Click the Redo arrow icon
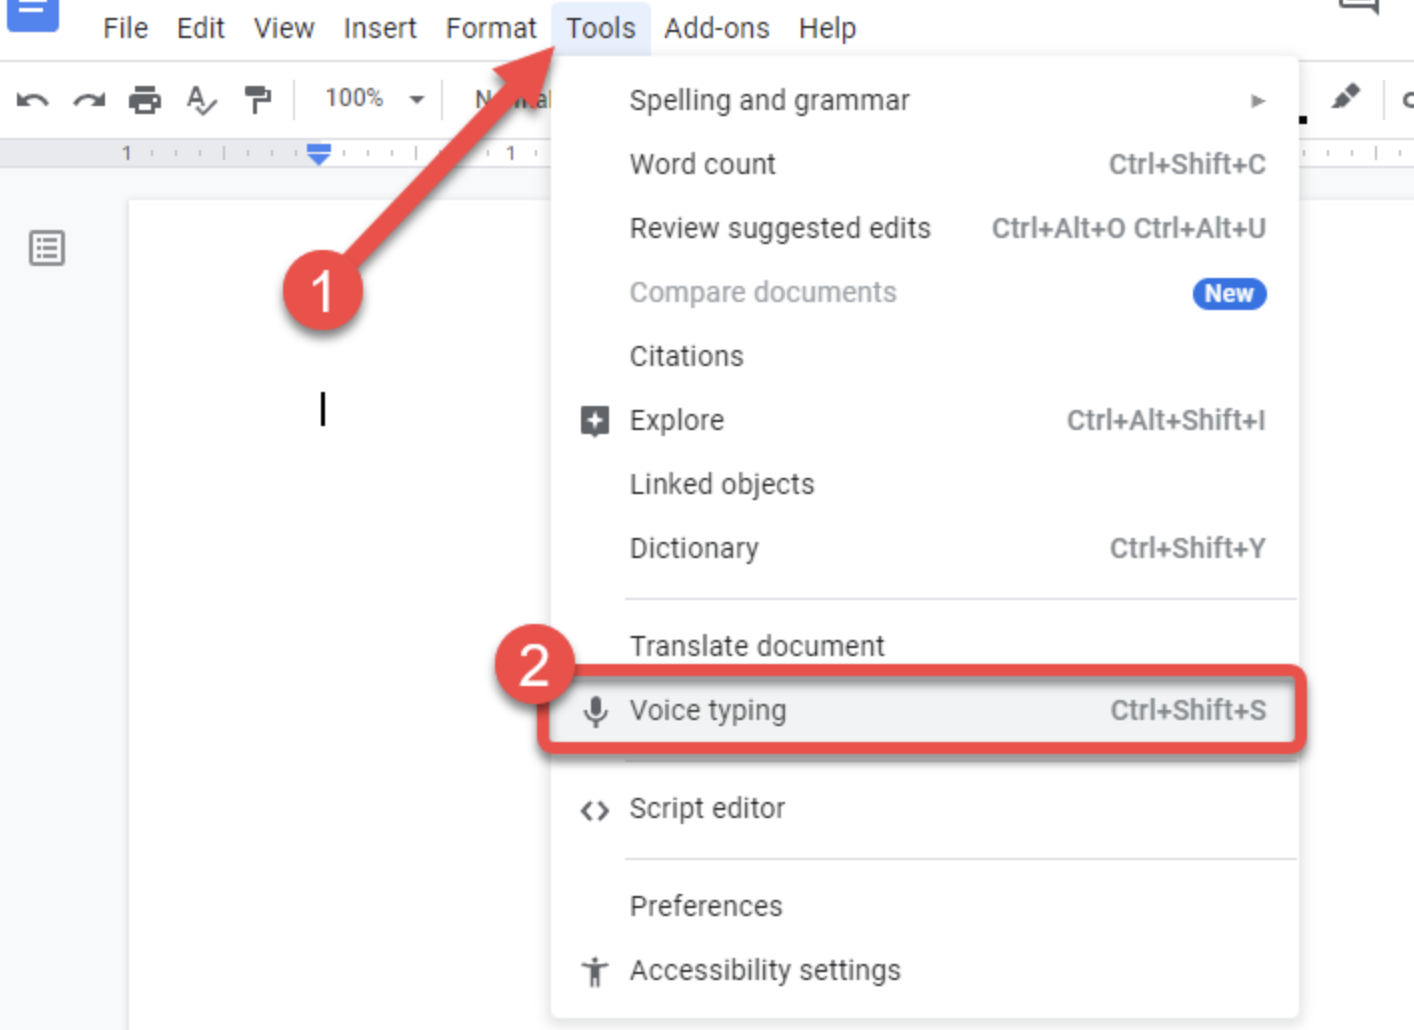The height and width of the screenshot is (1030, 1414). [89, 100]
